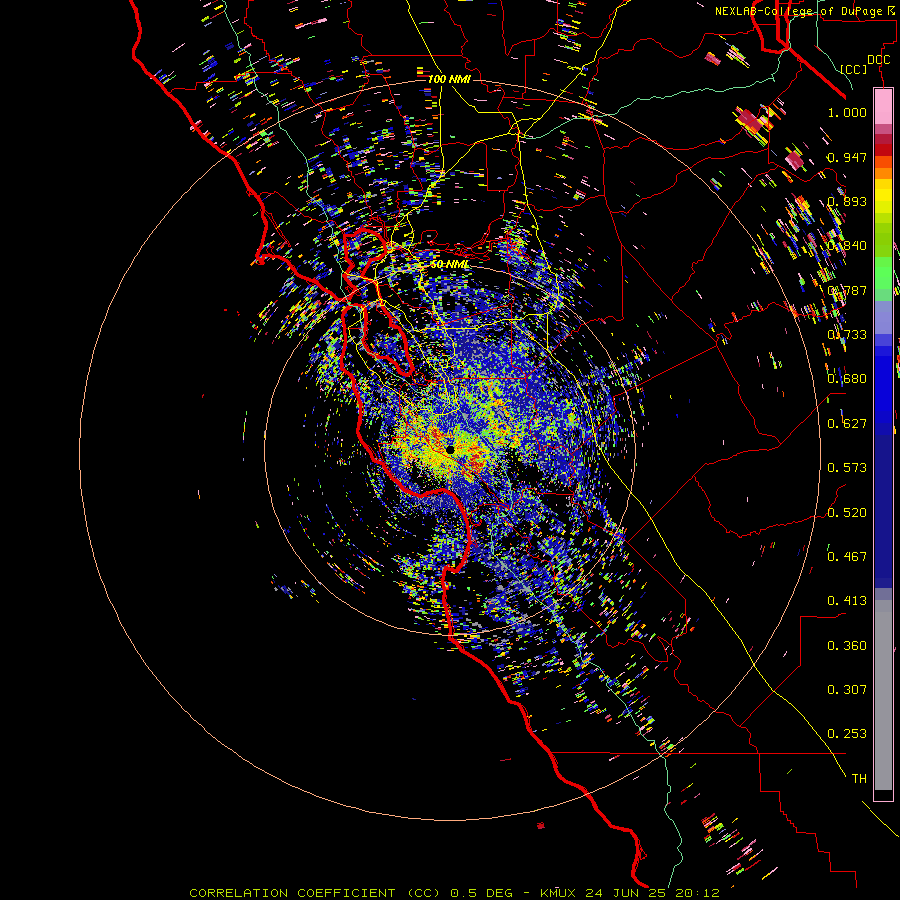Select the 0.413 legend value

point(847,600)
